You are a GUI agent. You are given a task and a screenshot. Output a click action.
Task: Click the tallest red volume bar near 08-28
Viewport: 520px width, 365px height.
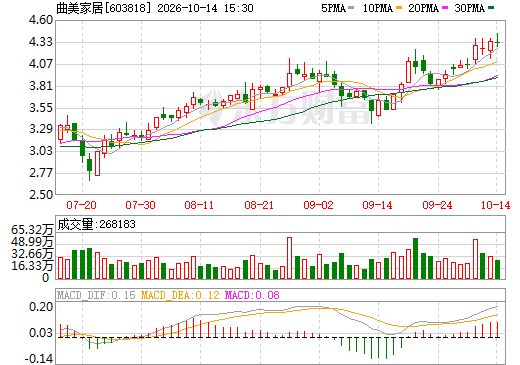289,258
